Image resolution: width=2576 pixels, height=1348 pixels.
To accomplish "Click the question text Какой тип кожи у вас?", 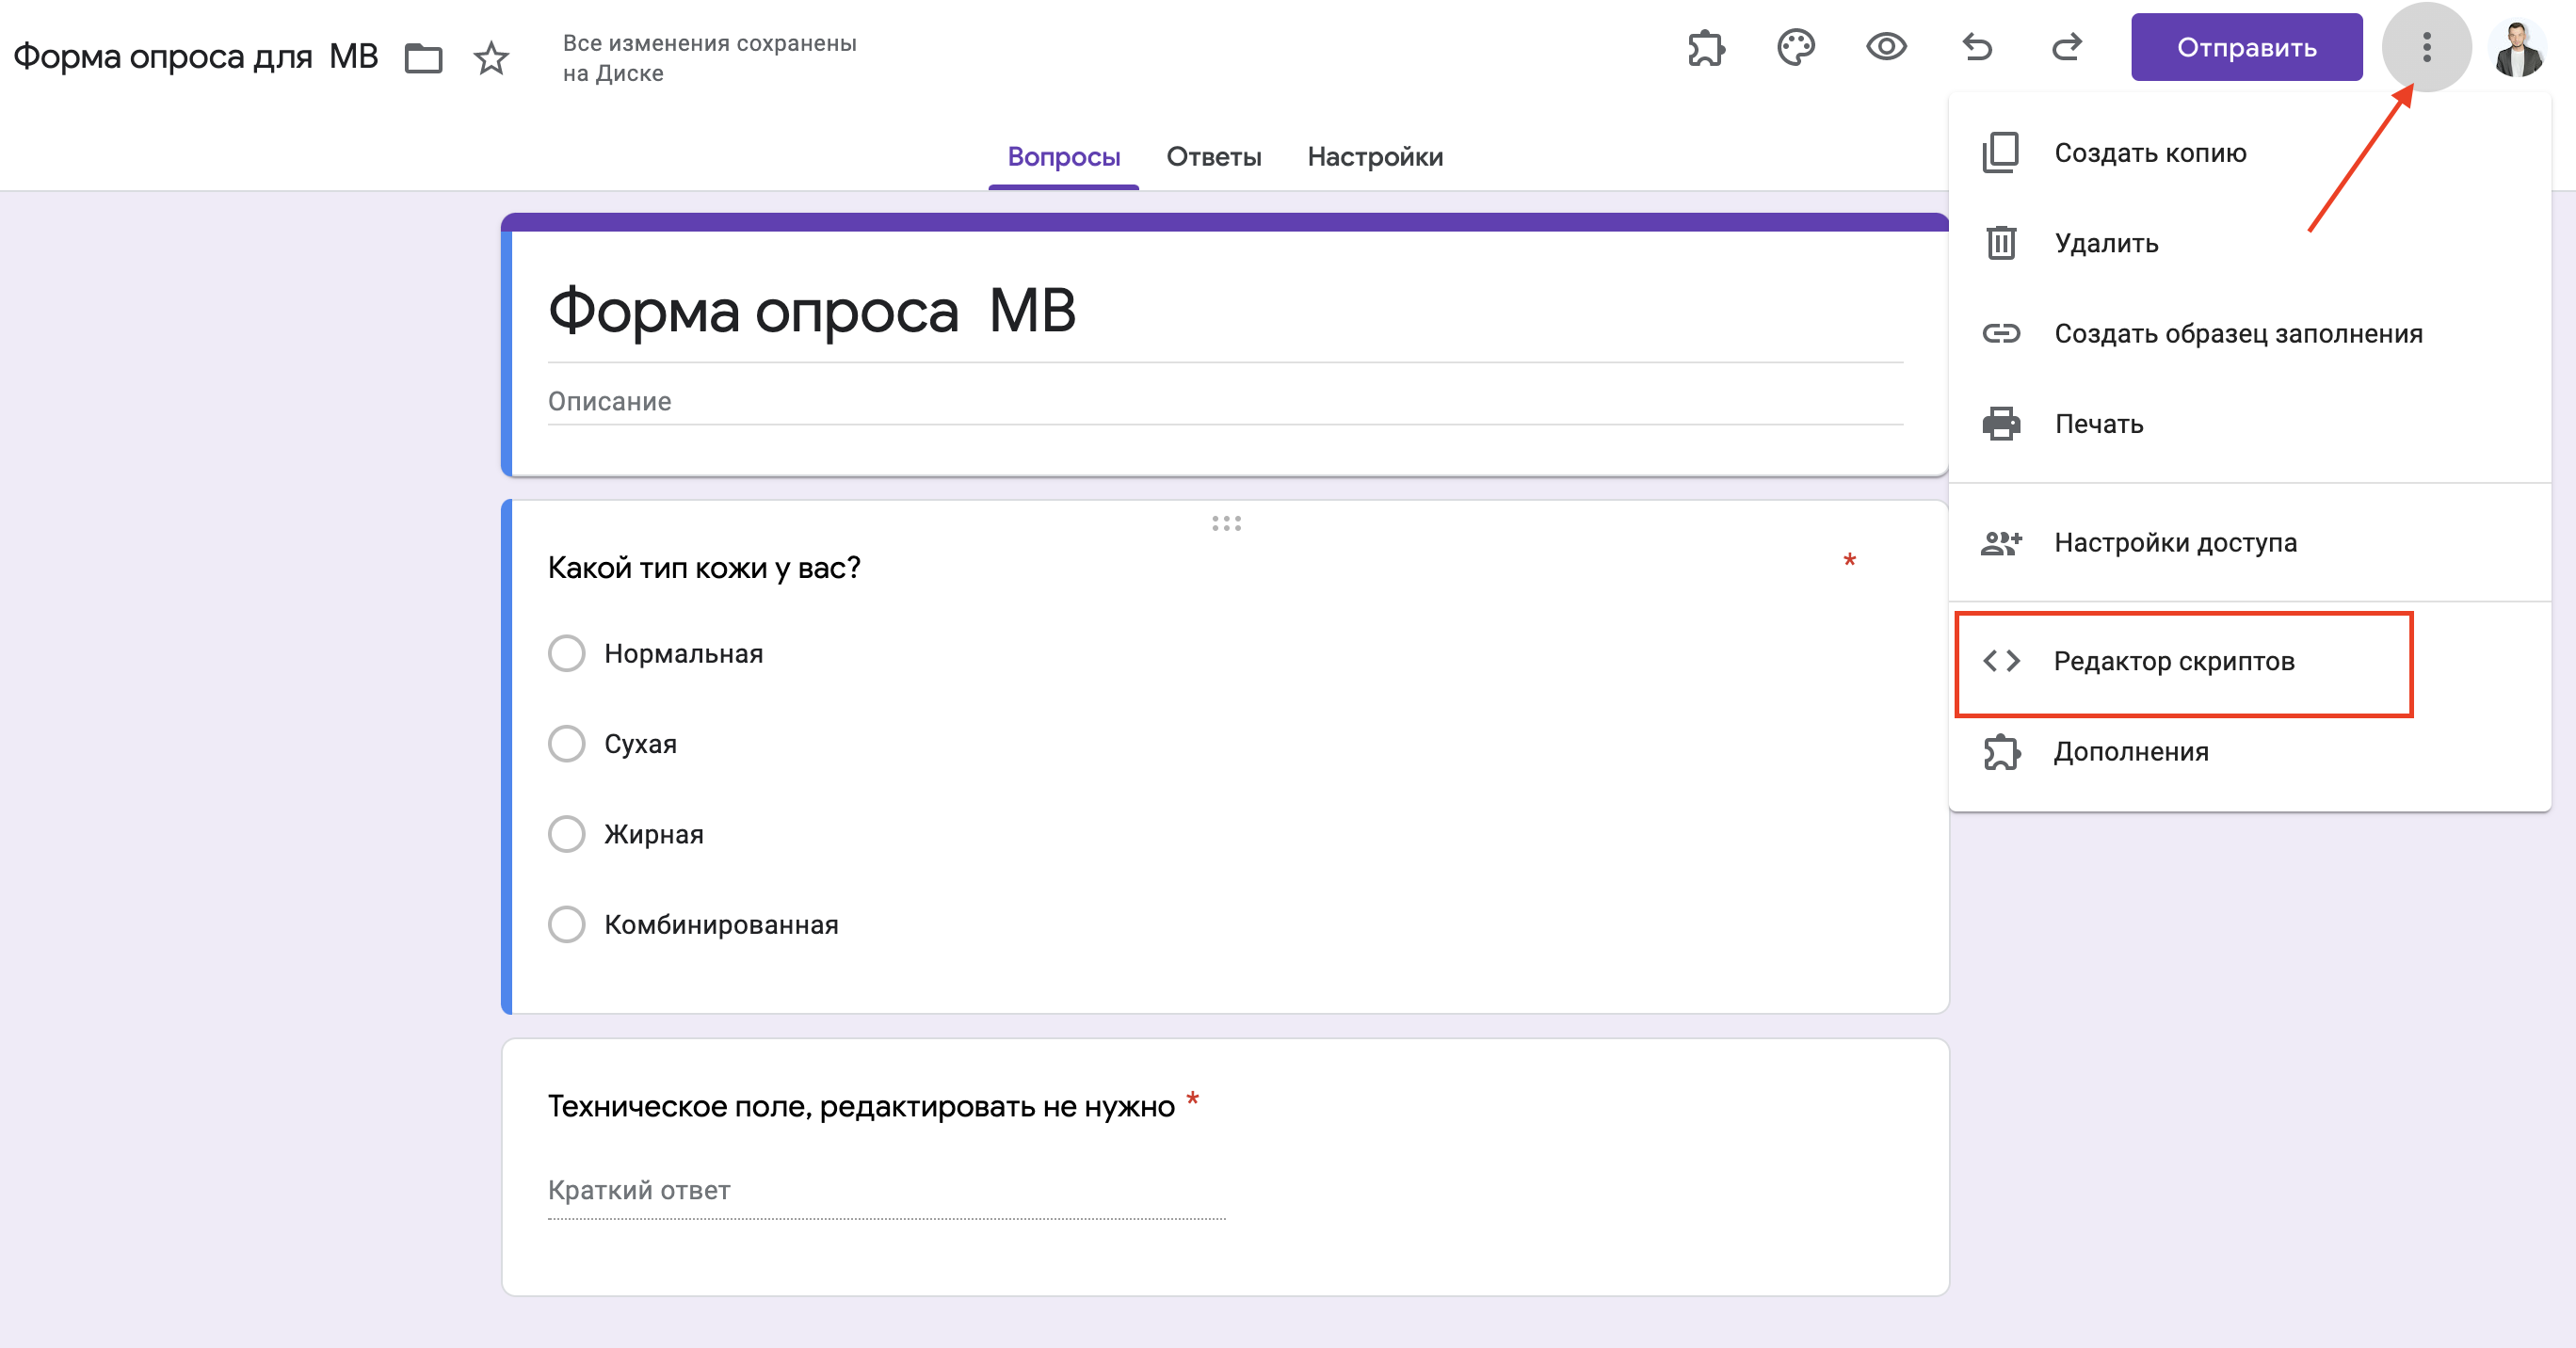I will pos(704,568).
